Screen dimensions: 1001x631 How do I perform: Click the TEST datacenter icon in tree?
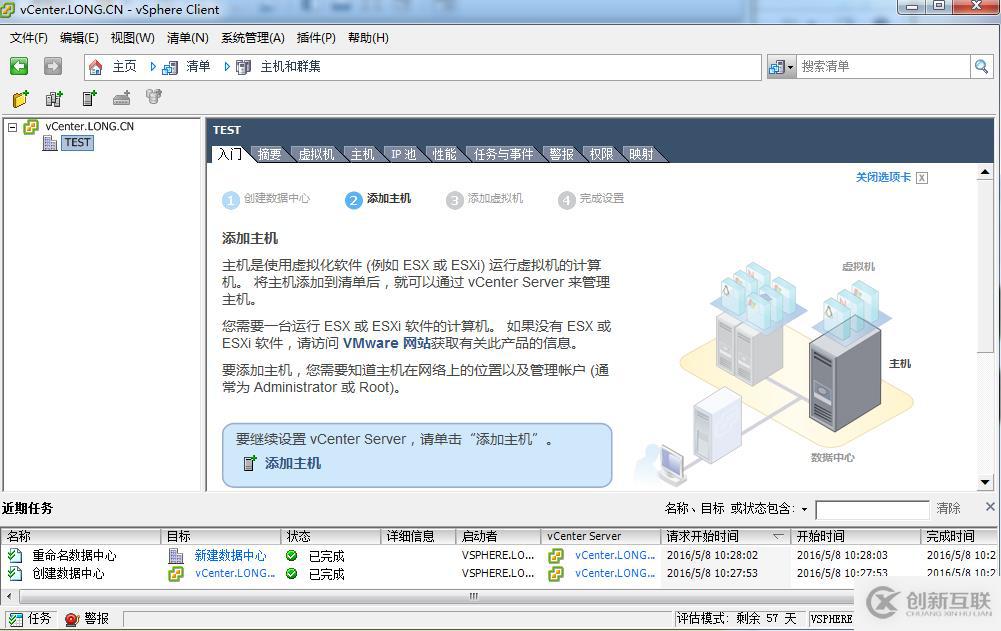[50, 142]
